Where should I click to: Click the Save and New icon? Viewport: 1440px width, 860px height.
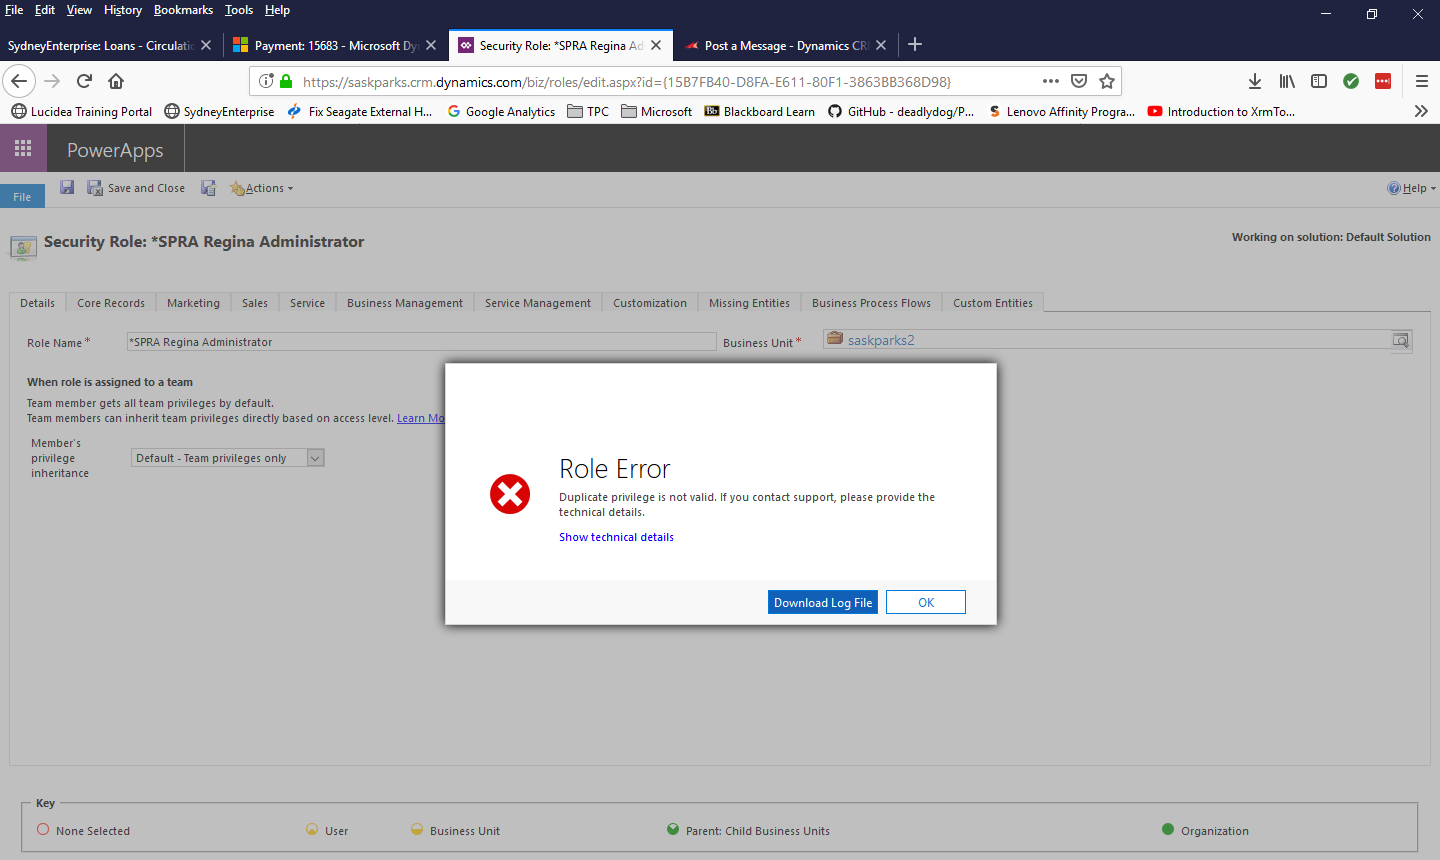tap(208, 188)
